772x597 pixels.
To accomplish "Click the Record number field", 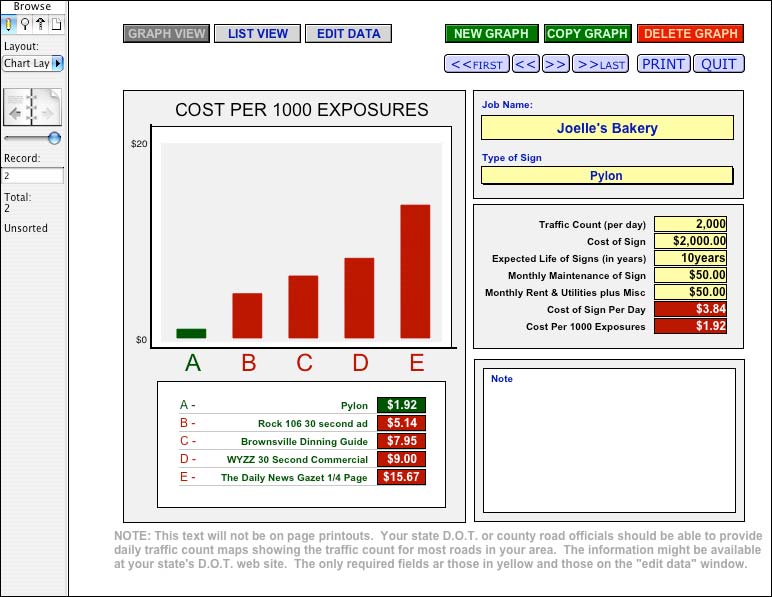I will coord(33,176).
